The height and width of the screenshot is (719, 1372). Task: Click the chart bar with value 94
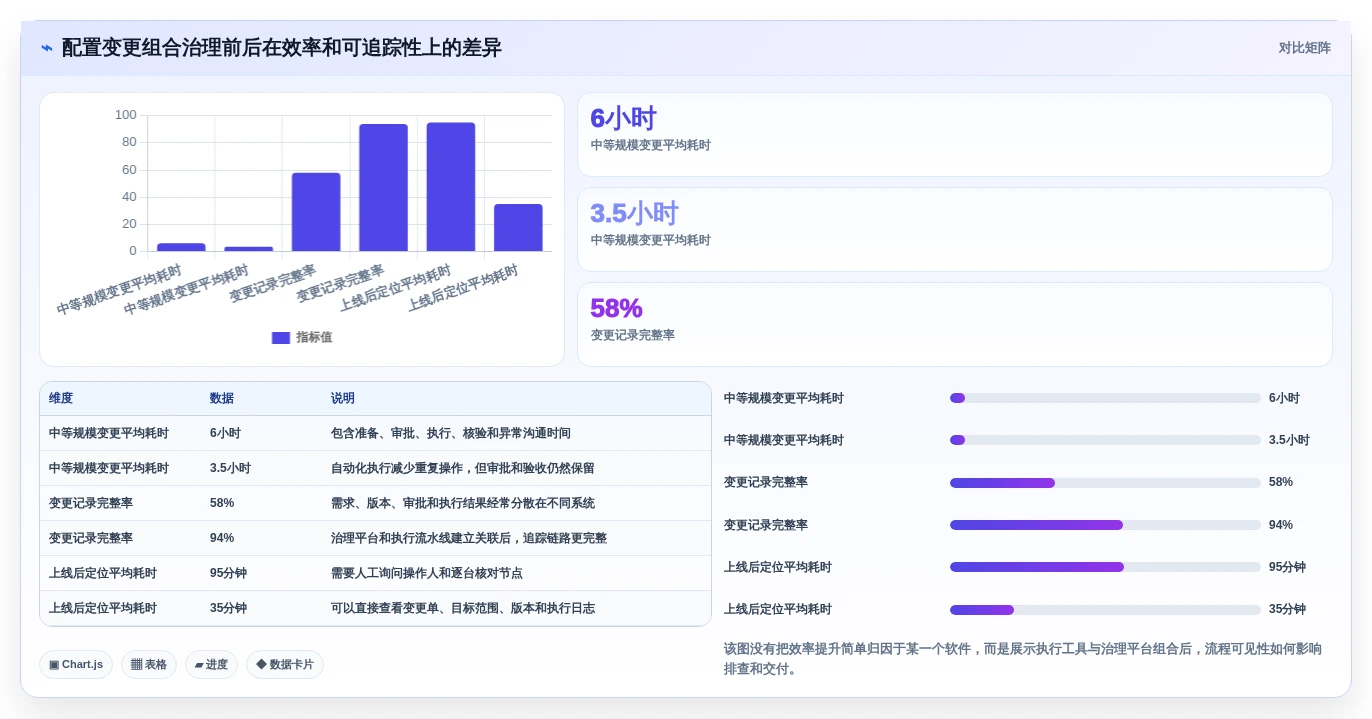384,188
